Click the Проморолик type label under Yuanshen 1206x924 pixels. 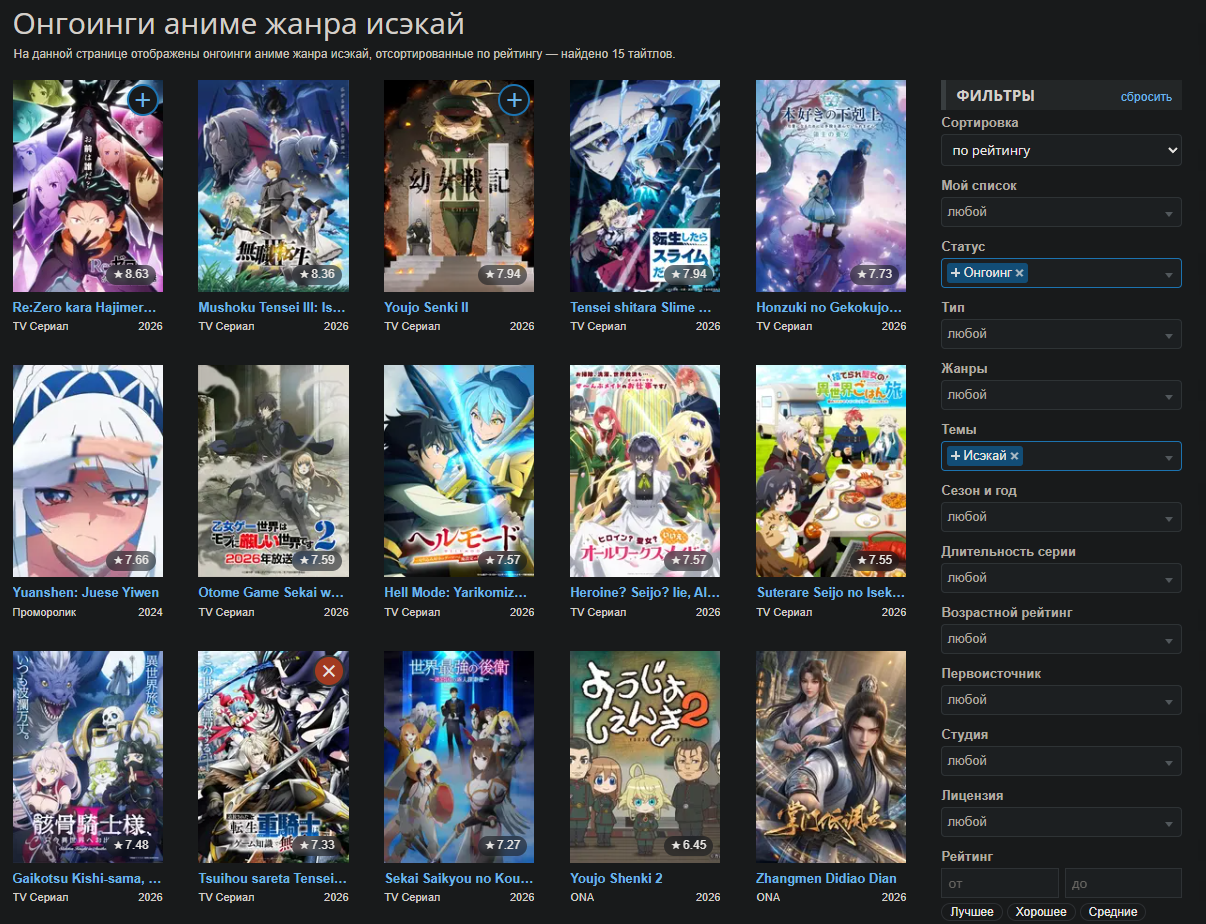pyautogui.click(x=45, y=612)
